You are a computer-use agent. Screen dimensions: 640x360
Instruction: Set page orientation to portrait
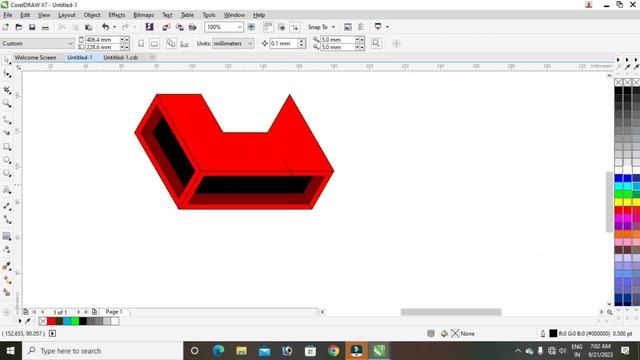click(141, 43)
